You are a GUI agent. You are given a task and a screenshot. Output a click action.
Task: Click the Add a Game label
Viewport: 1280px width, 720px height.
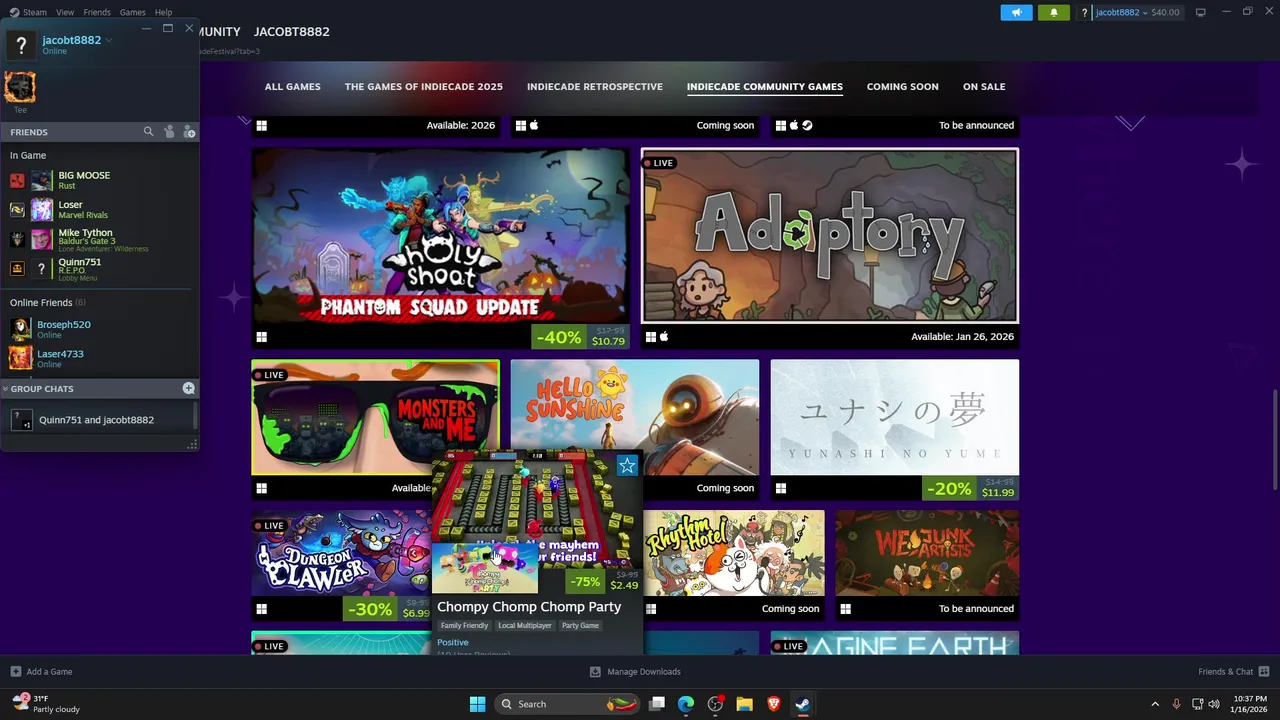(49, 672)
